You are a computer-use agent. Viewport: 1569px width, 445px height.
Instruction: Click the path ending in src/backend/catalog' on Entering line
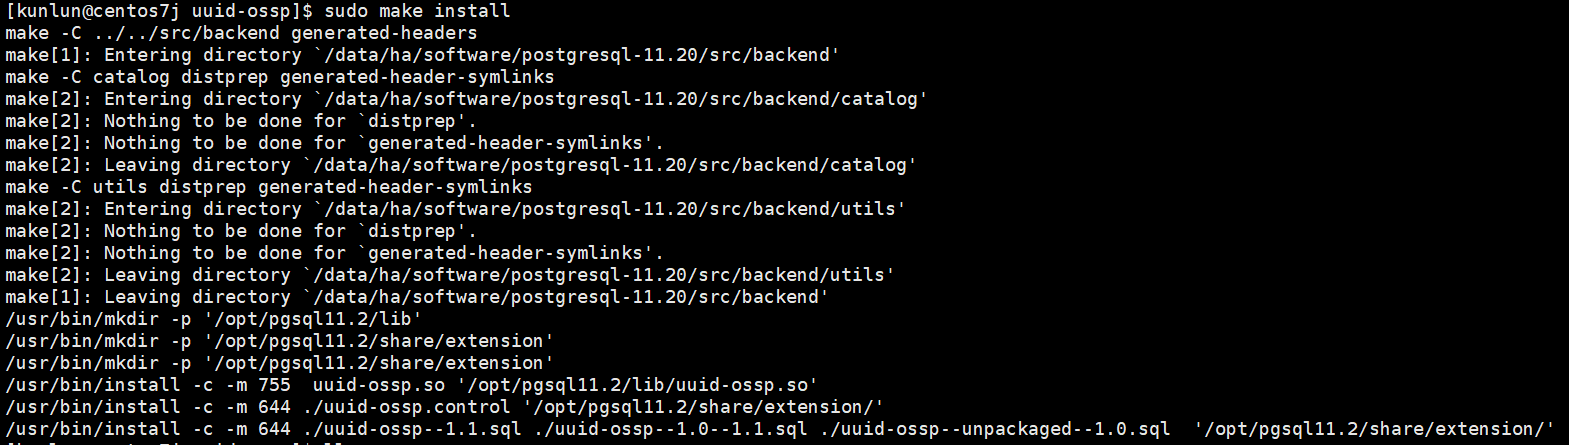coord(620,99)
